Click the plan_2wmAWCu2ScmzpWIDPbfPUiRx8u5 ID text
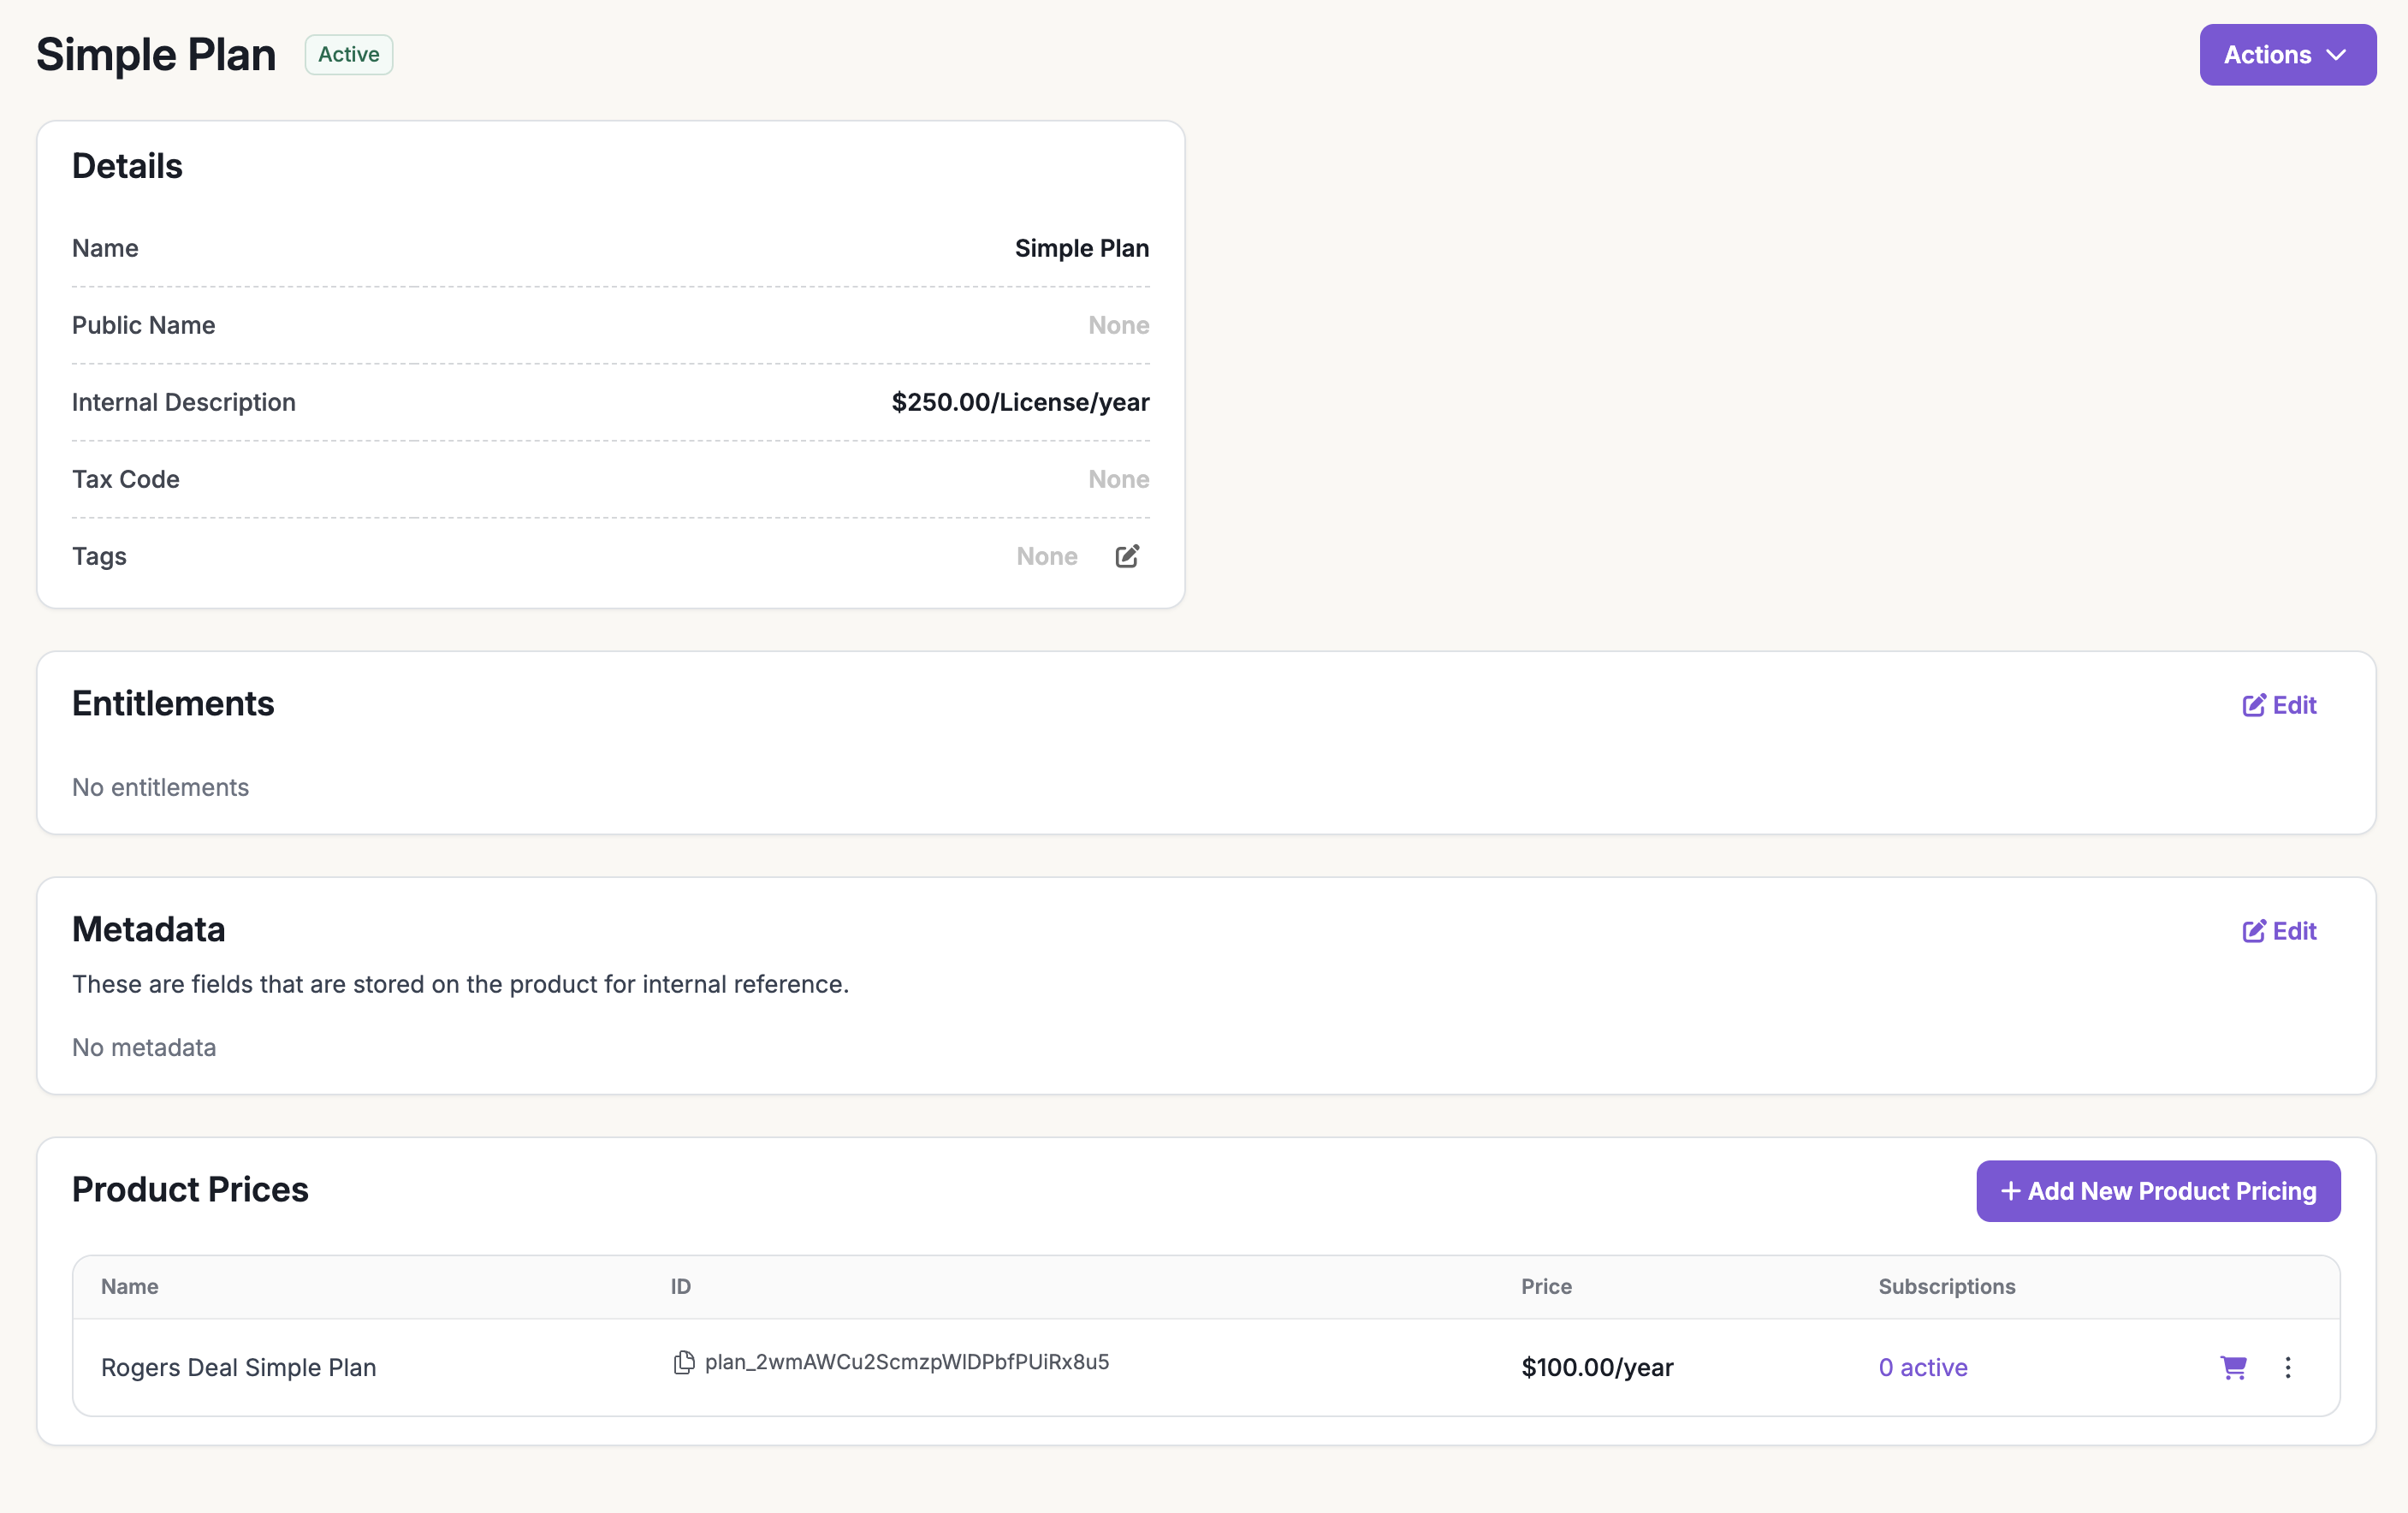The width and height of the screenshot is (2408, 1513). click(x=906, y=1362)
